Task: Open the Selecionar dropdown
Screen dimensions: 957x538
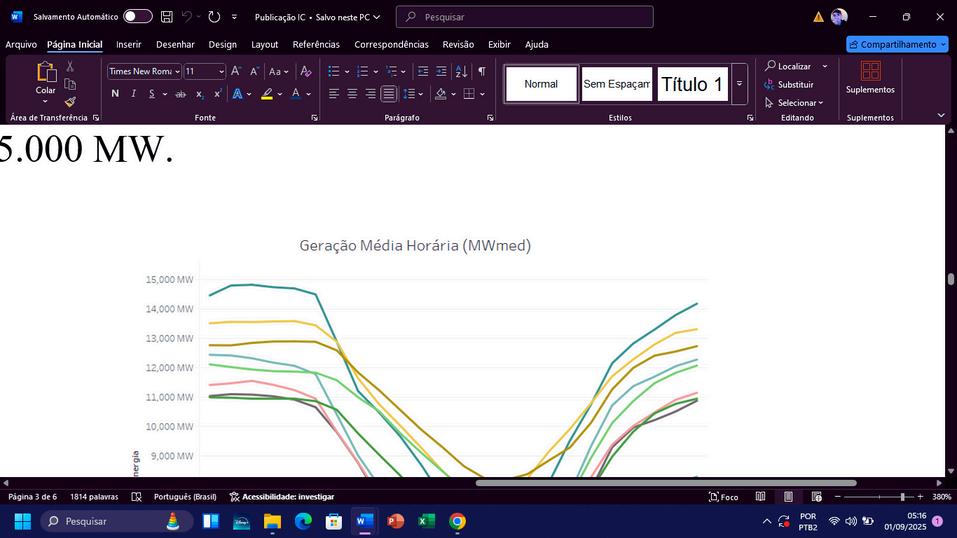Action: (x=794, y=103)
